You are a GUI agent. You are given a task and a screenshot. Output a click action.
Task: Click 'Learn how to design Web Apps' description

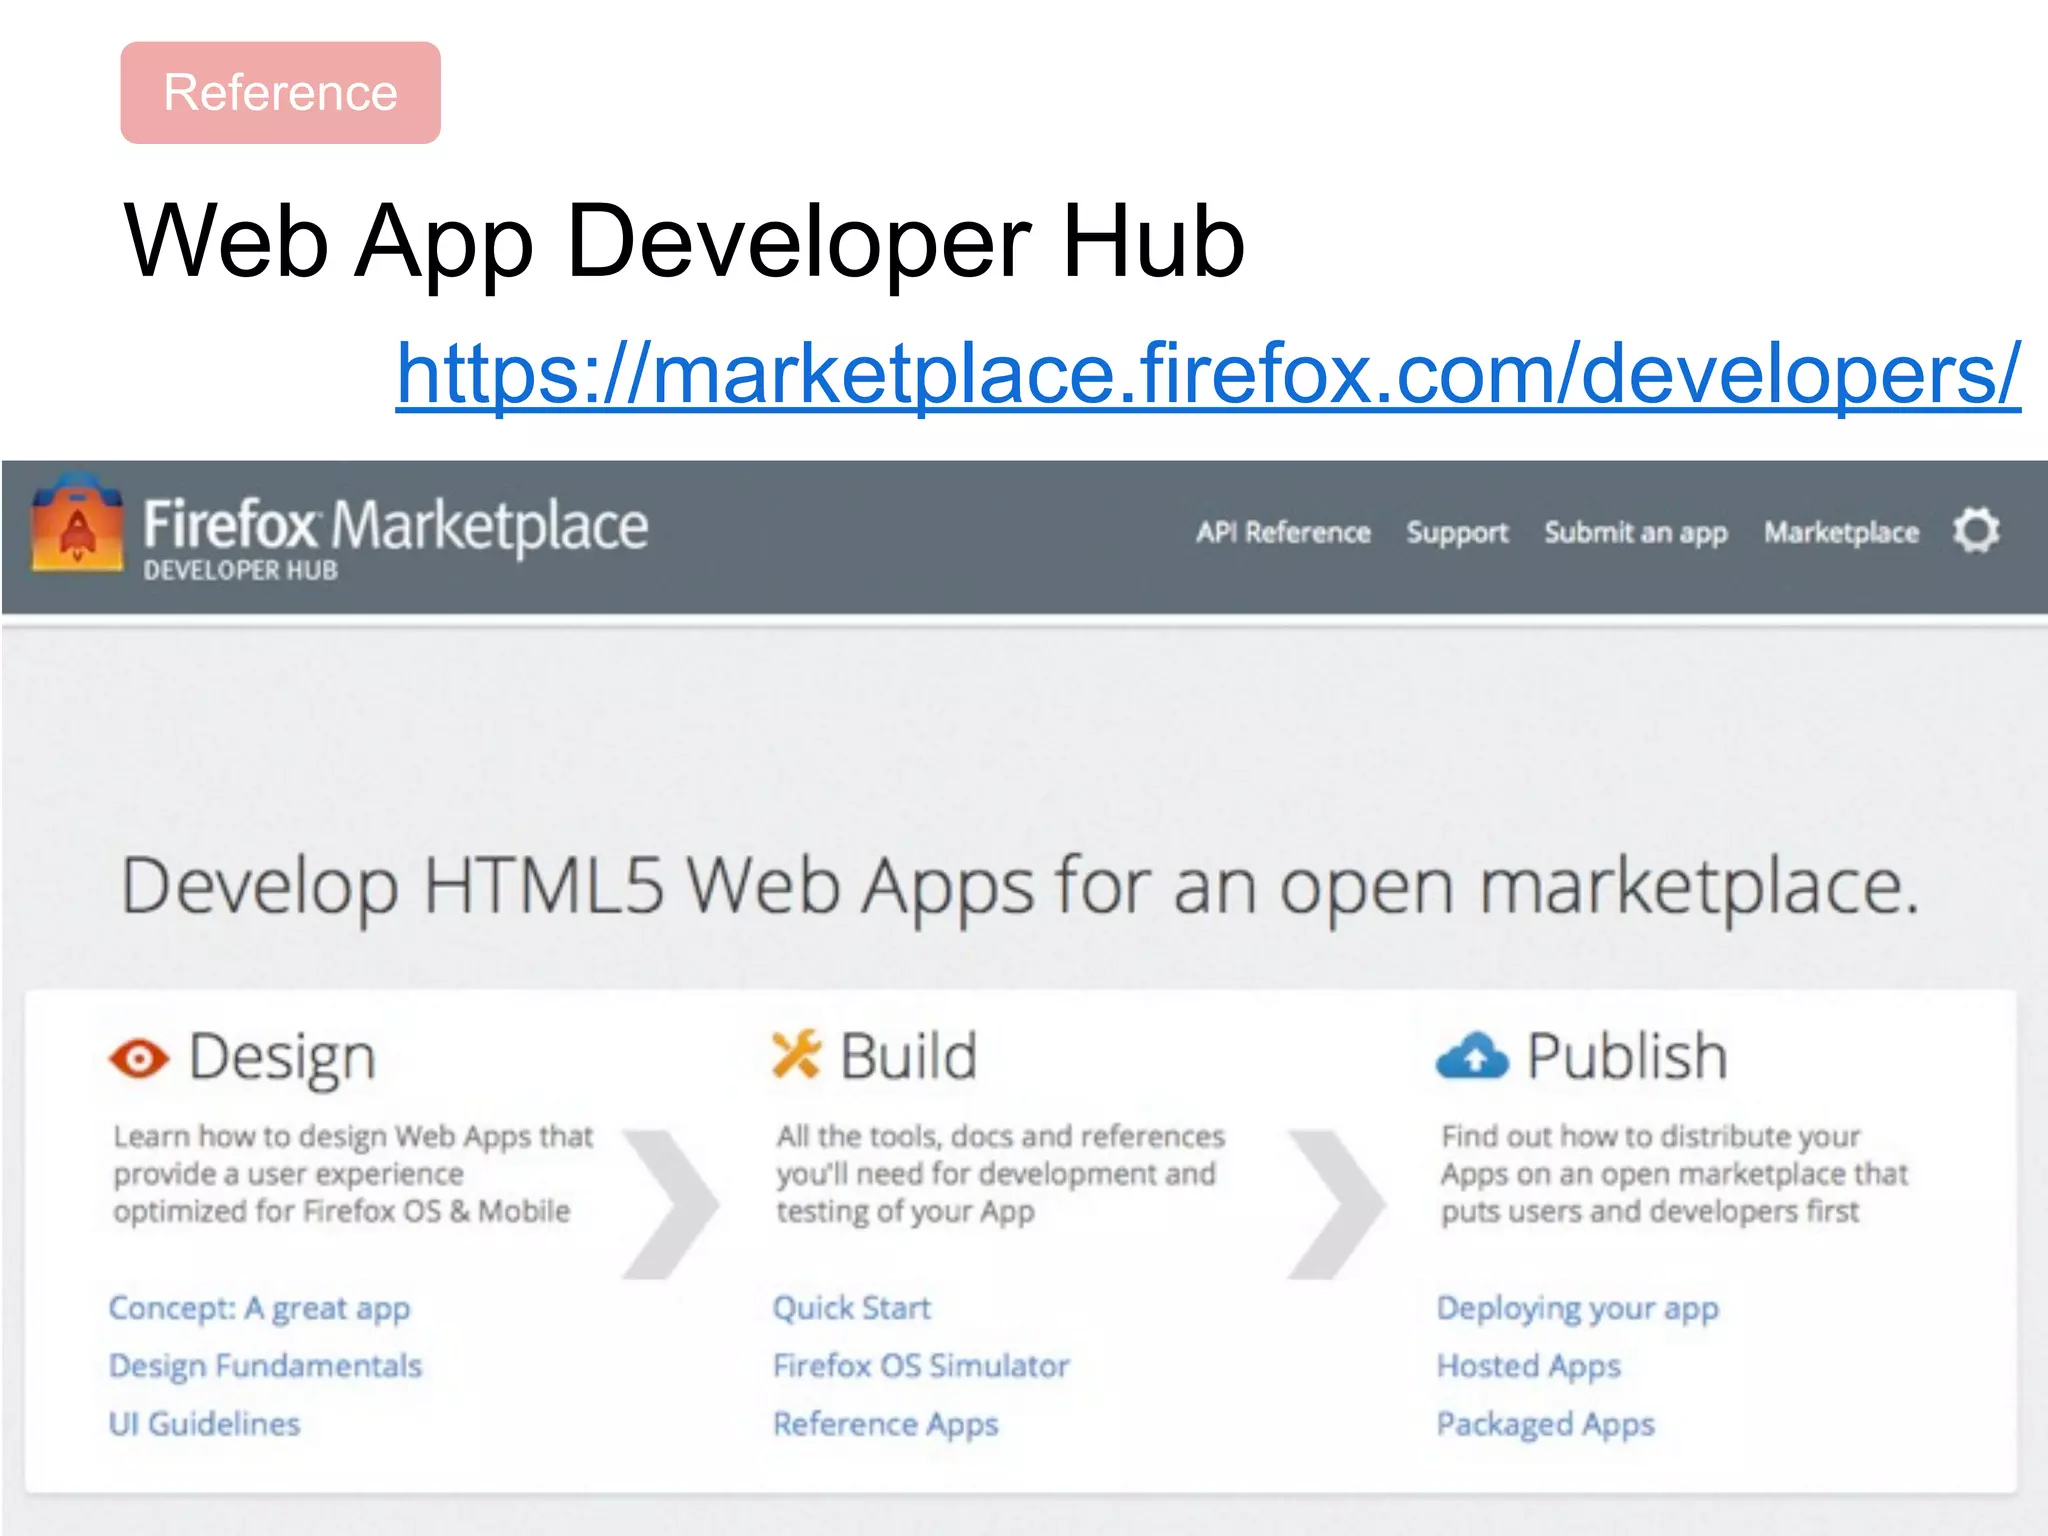[353, 1174]
